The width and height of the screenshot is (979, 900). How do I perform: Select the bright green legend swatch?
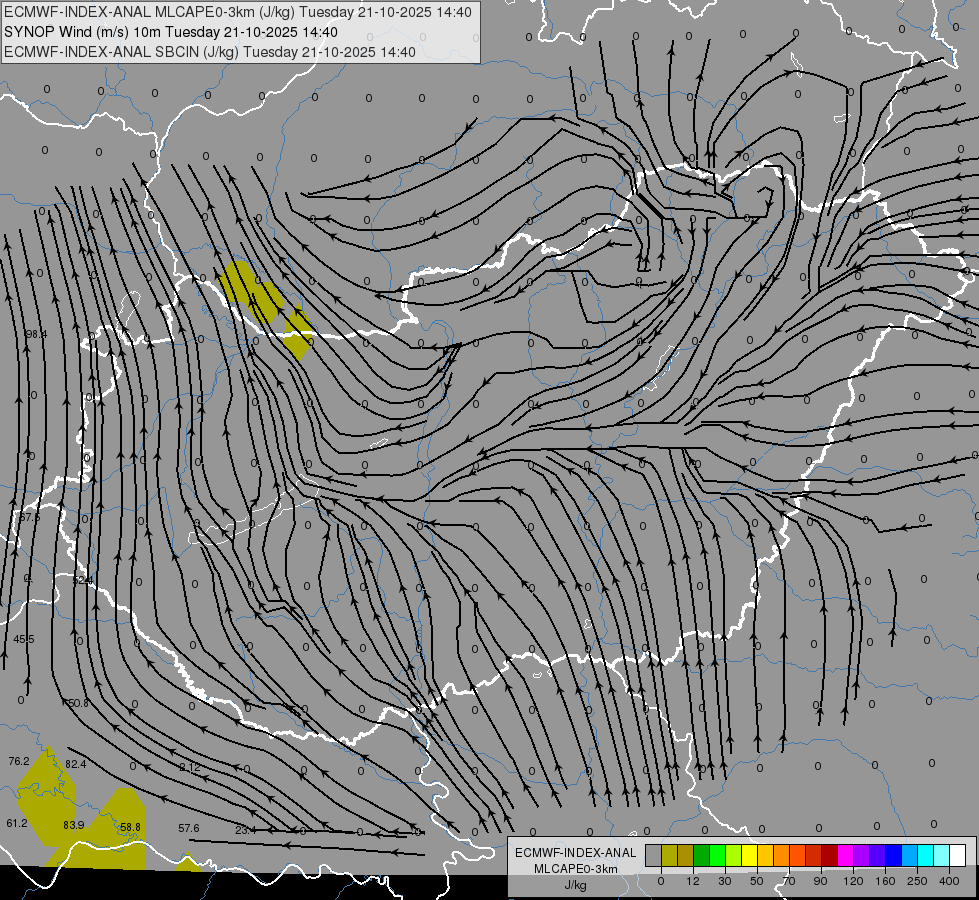717,855
